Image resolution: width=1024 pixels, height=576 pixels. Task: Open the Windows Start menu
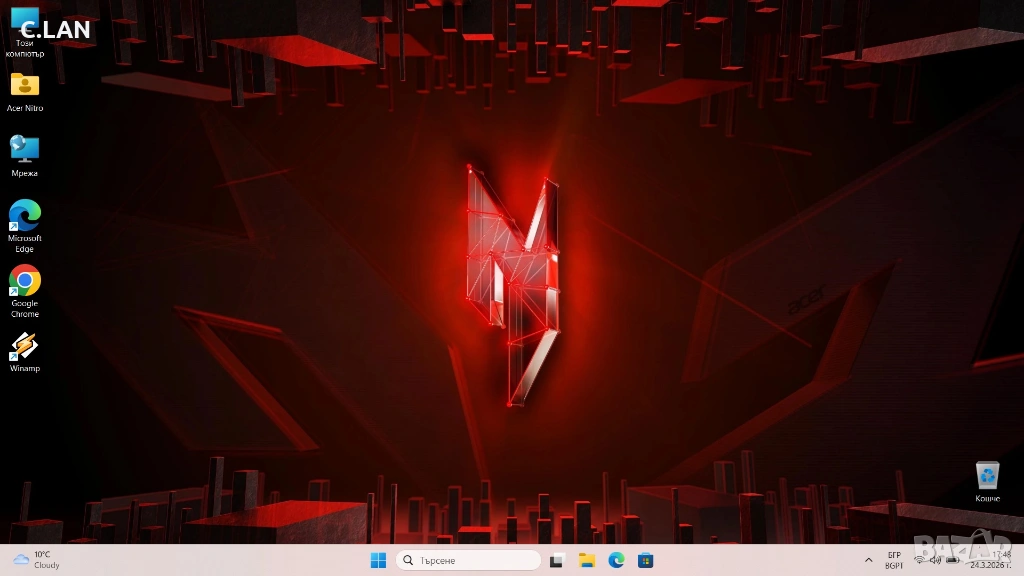click(378, 560)
